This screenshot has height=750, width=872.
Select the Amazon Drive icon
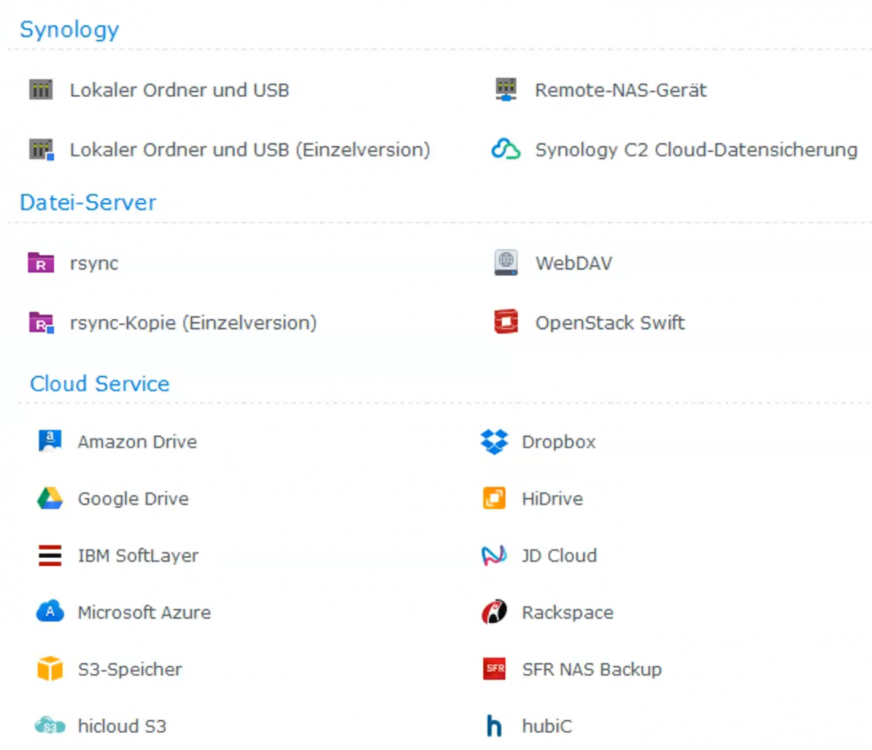(x=49, y=441)
